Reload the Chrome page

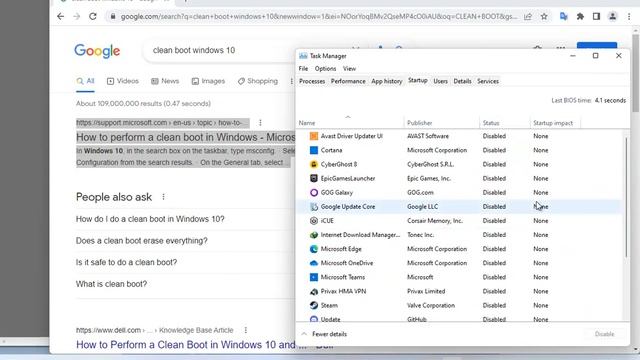click(x=93, y=17)
